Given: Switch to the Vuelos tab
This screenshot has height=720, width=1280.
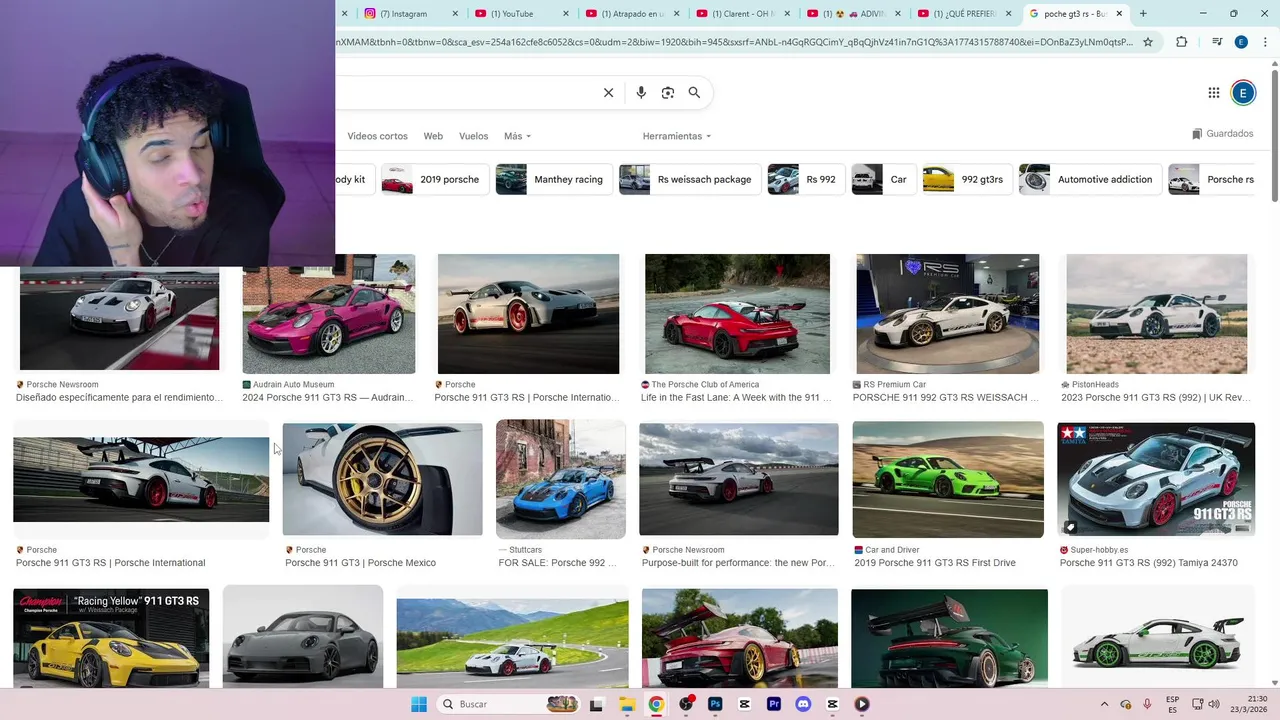Looking at the screenshot, I should (x=473, y=136).
